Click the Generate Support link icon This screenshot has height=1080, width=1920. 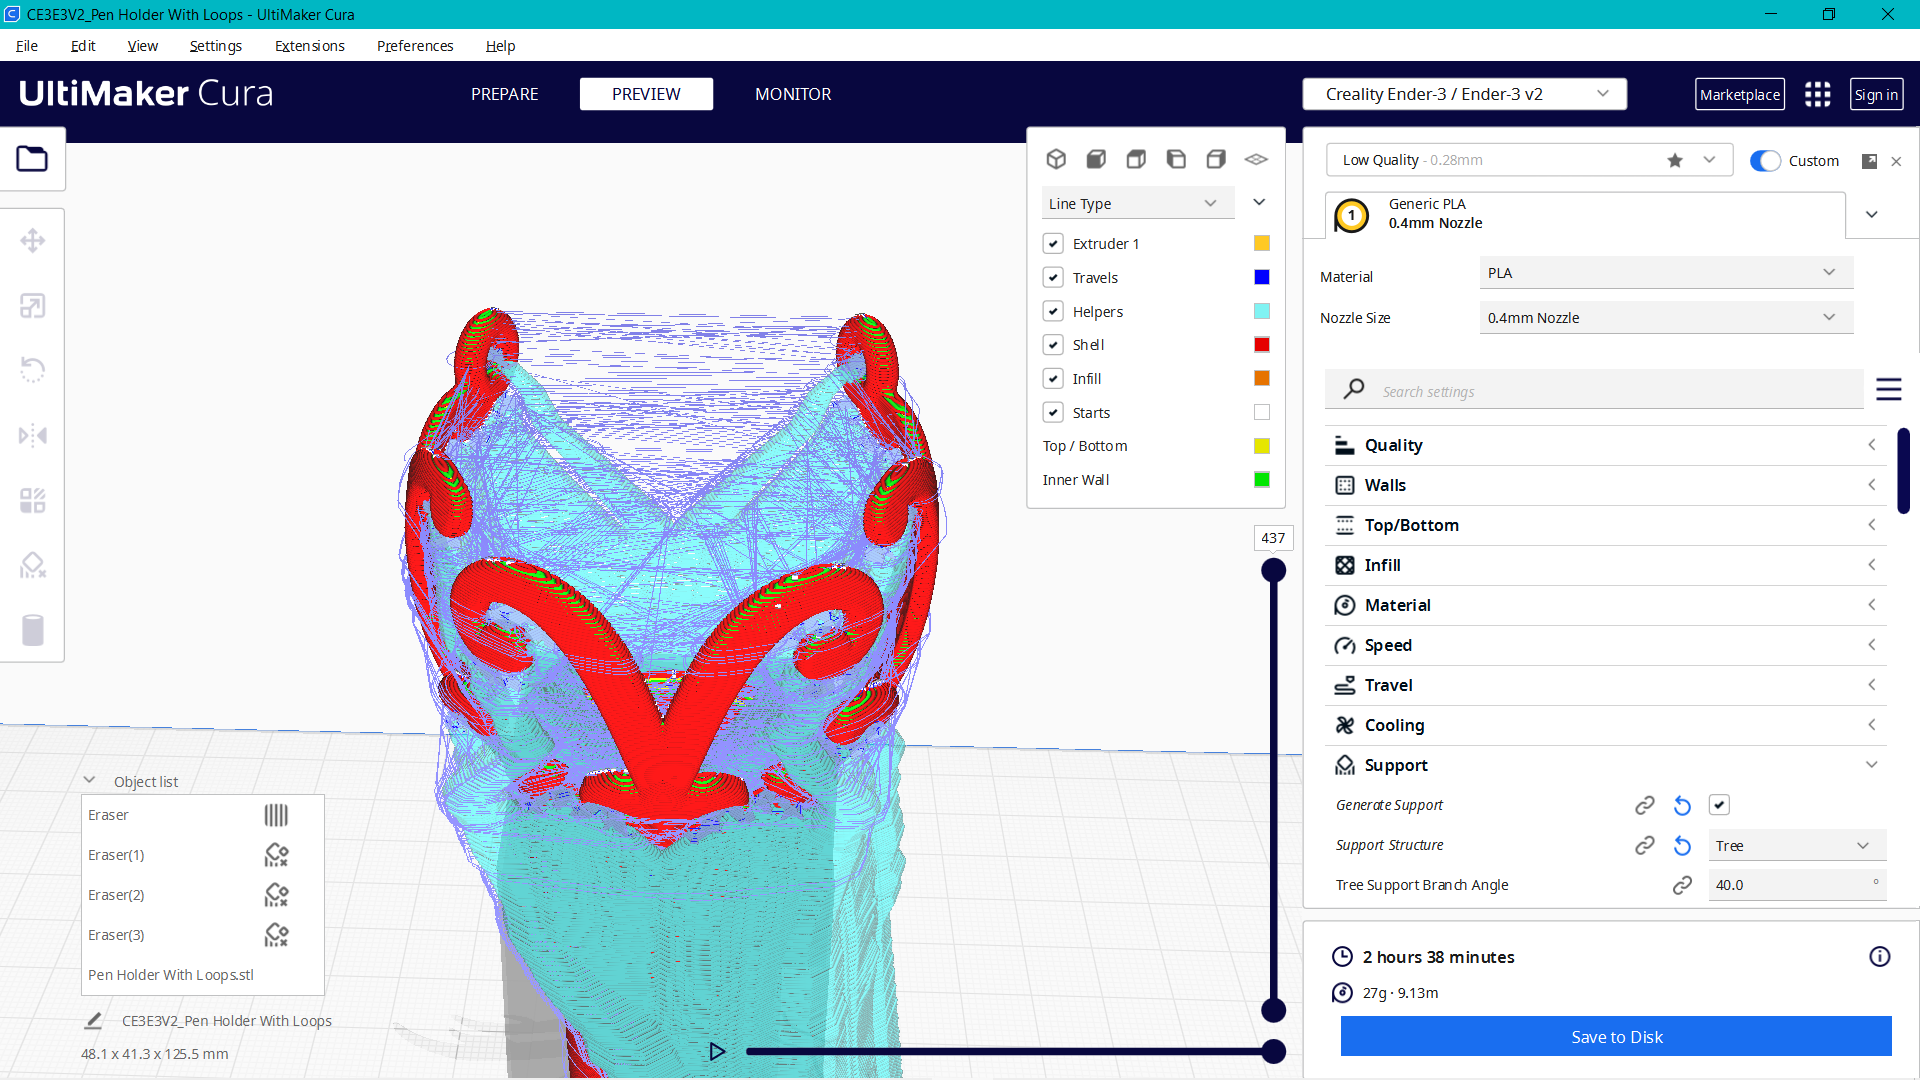click(1645, 805)
